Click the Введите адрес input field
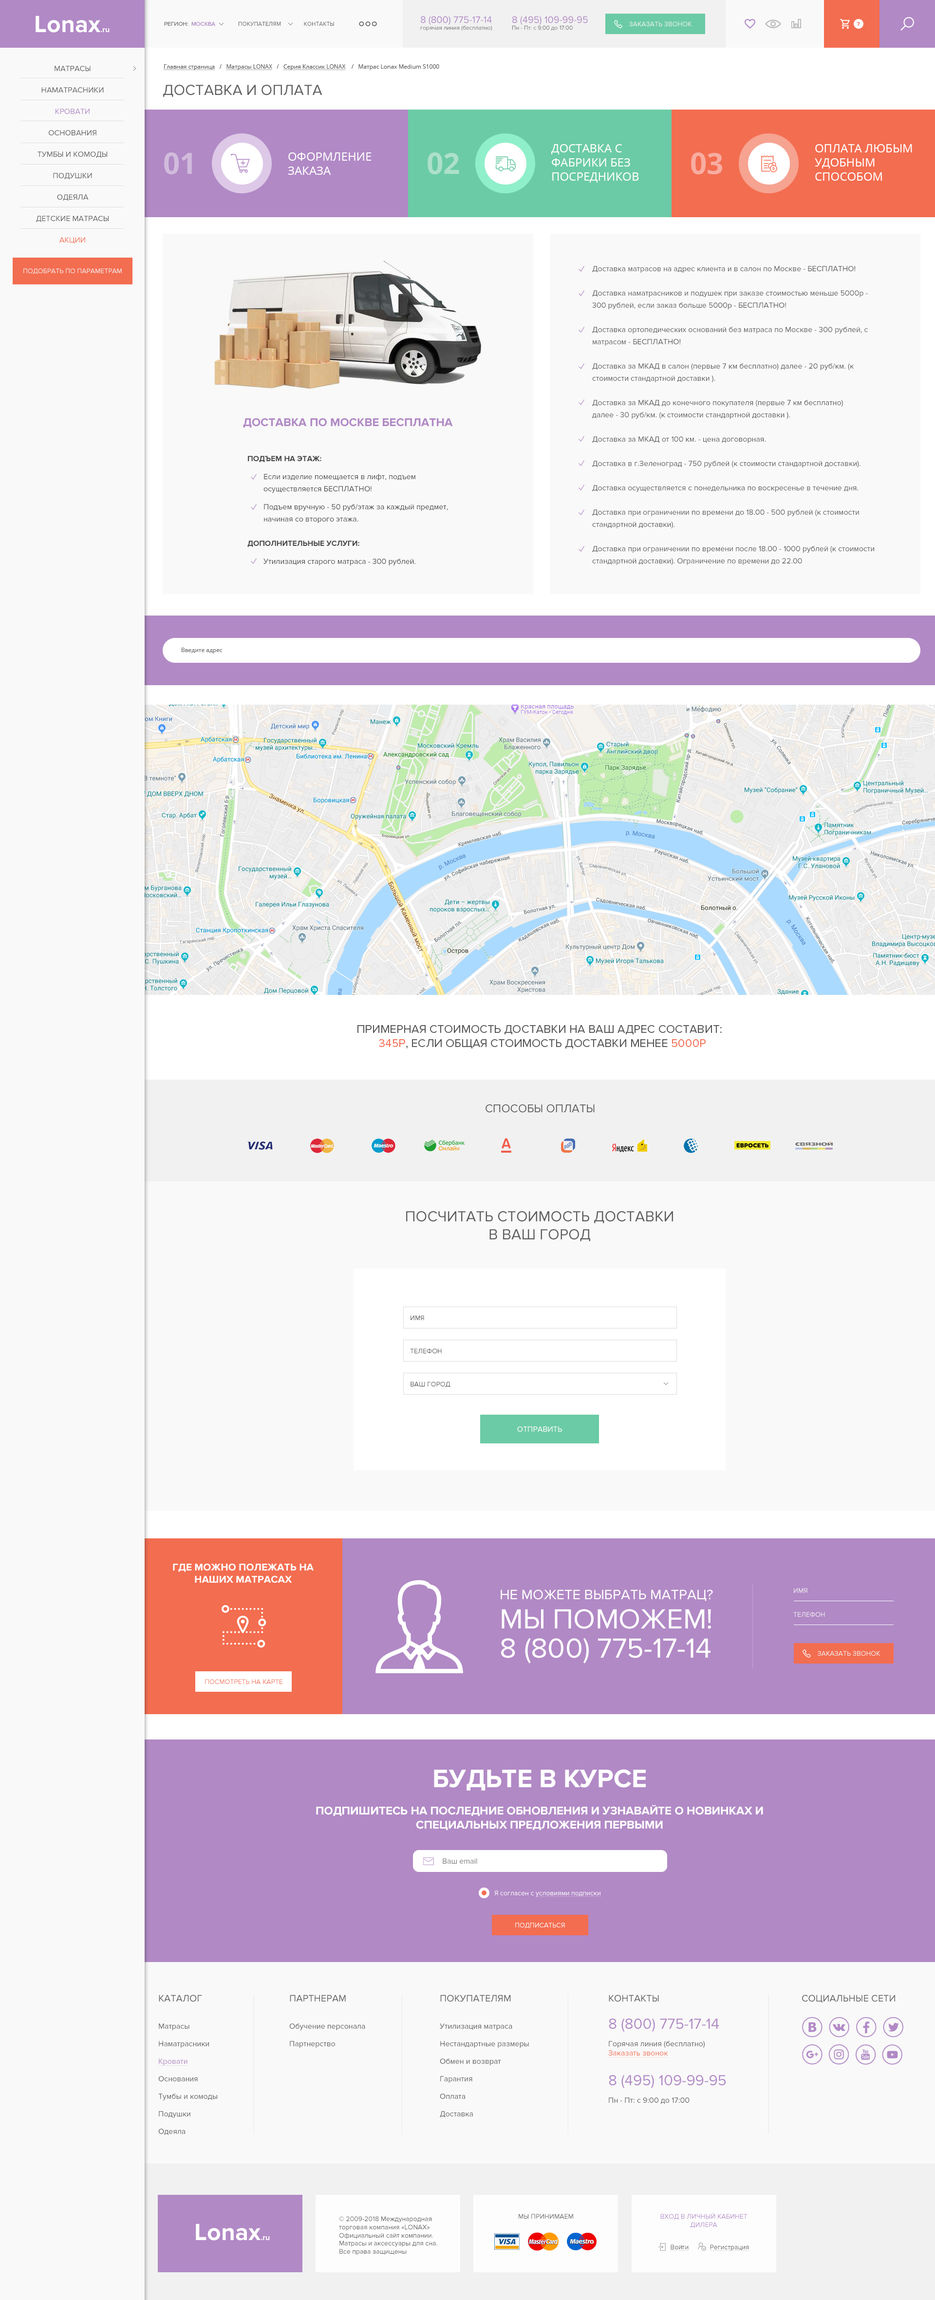This screenshot has width=935, height=2300. (541, 650)
